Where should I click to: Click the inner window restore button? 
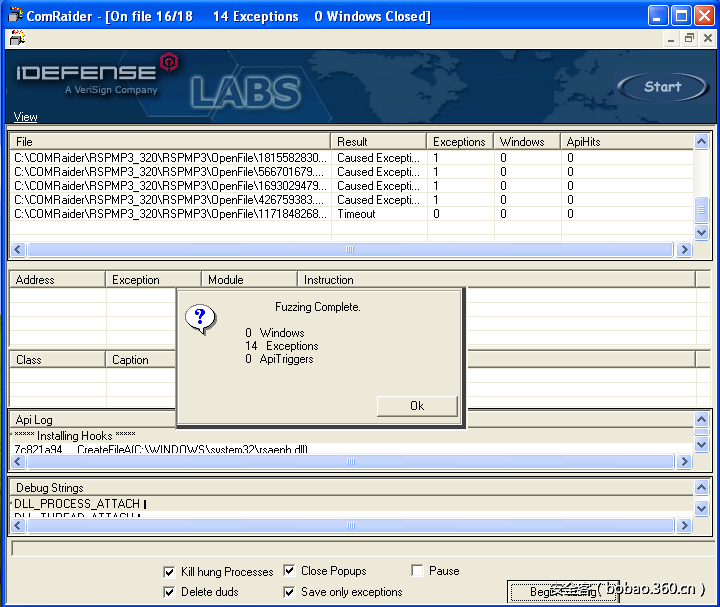(689, 39)
